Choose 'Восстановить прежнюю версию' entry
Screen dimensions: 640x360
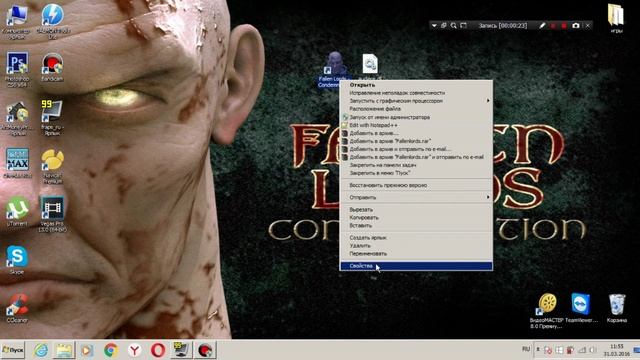(x=416, y=185)
